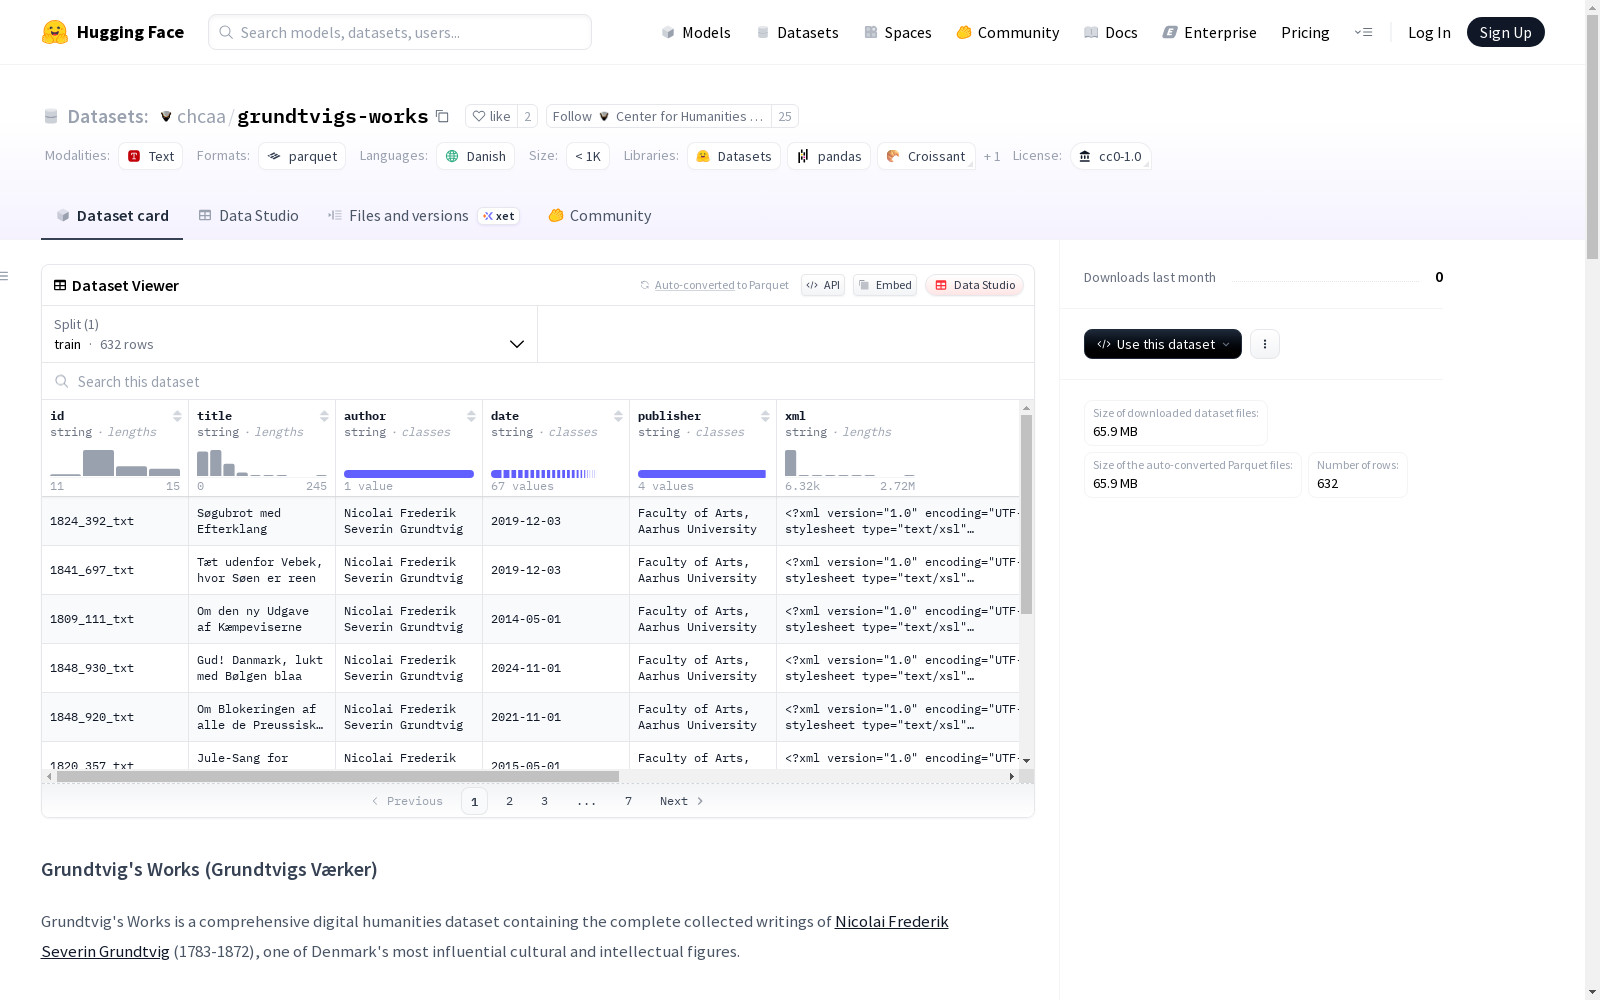The width and height of the screenshot is (1600, 1000).
Task: Open the Files and versions tab
Action: click(423, 216)
